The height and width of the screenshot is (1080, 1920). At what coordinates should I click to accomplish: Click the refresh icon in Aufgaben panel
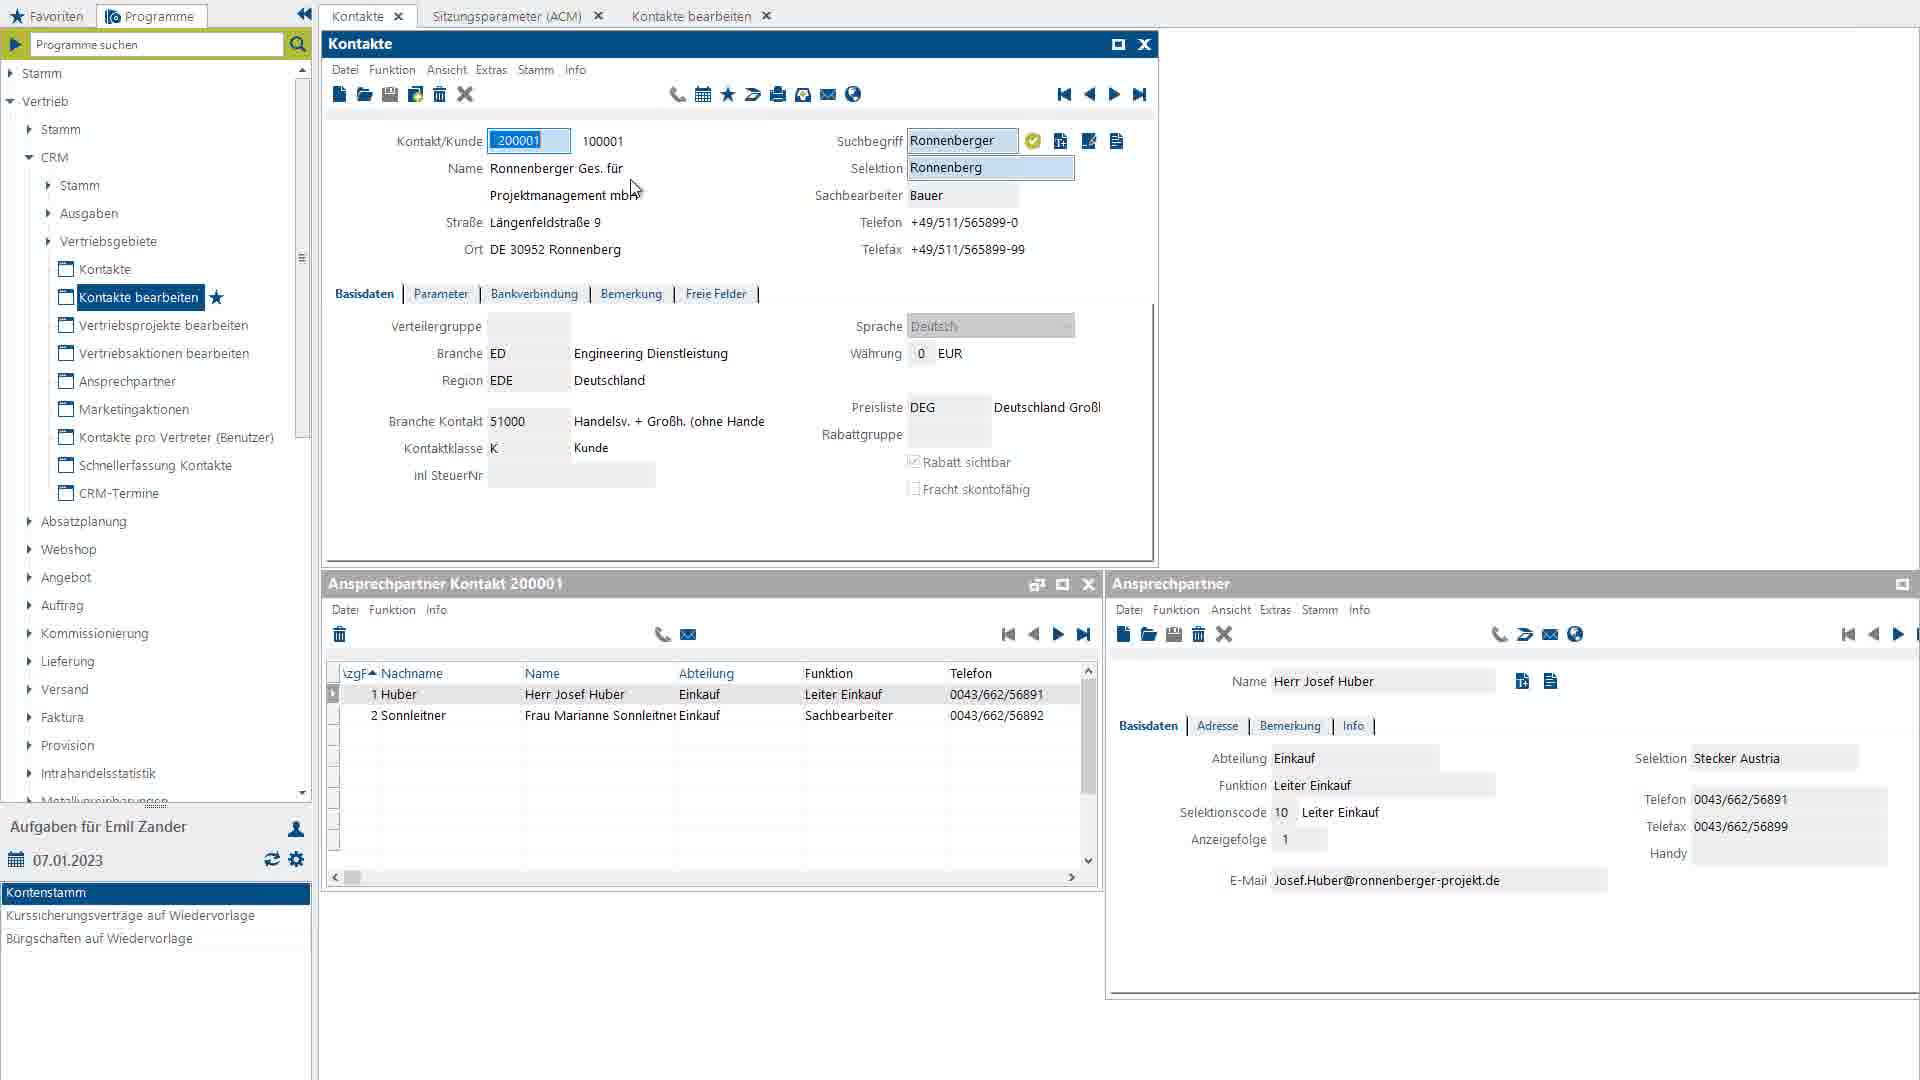click(x=272, y=859)
